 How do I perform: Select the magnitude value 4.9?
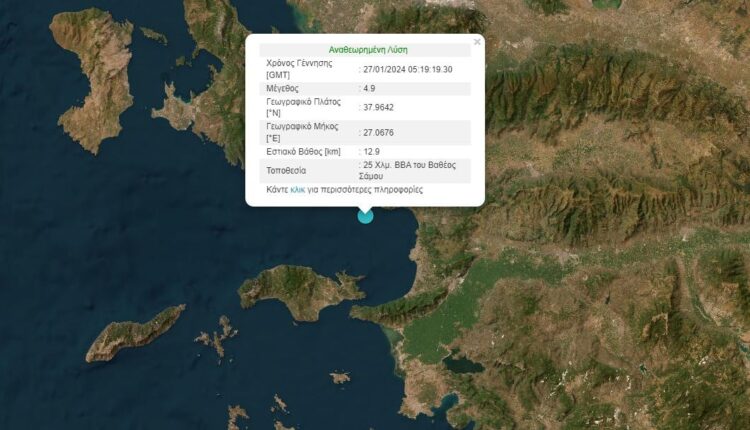[371, 87]
